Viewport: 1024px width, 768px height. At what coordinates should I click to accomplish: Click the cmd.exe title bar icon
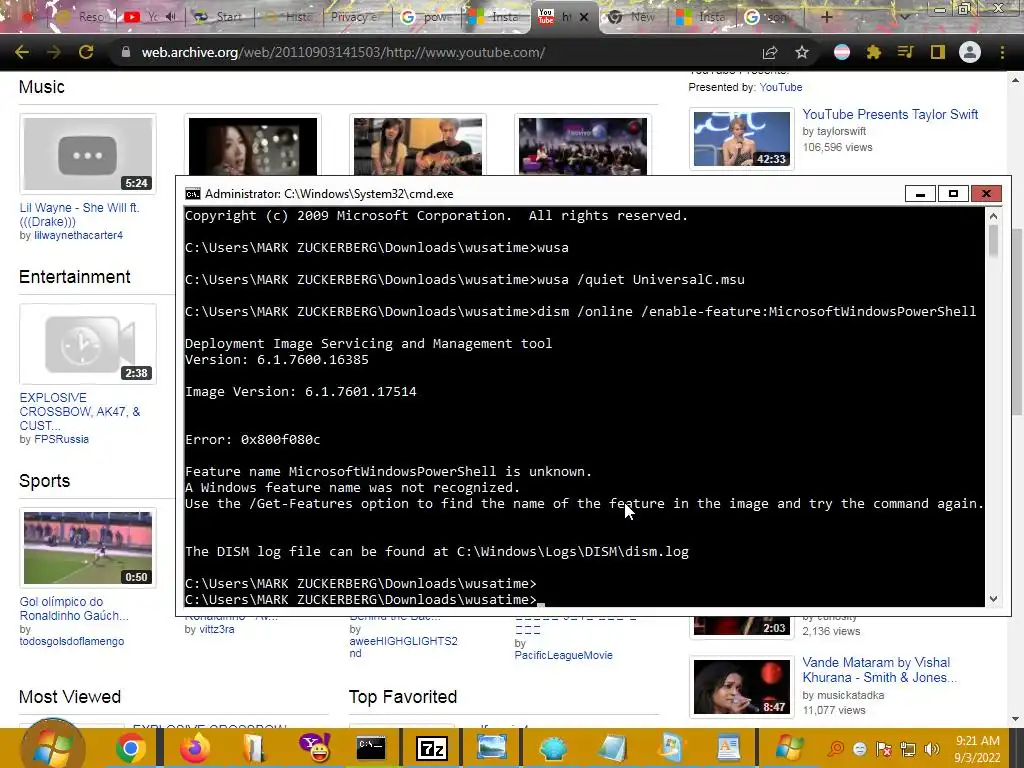pyautogui.click(x=193, y=194)
